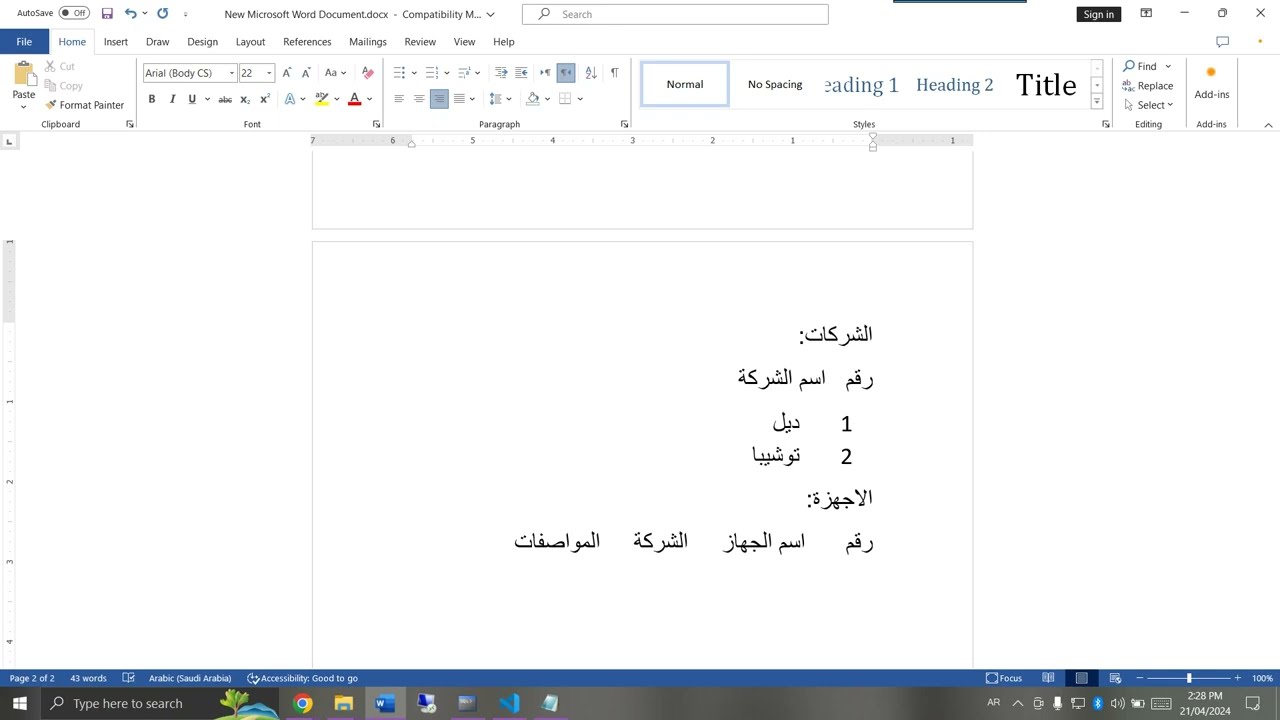Apply strikethrough with the abc icon
This screenshot has height=720, width=1280.
pyautogui.click(x=225, y=99)
